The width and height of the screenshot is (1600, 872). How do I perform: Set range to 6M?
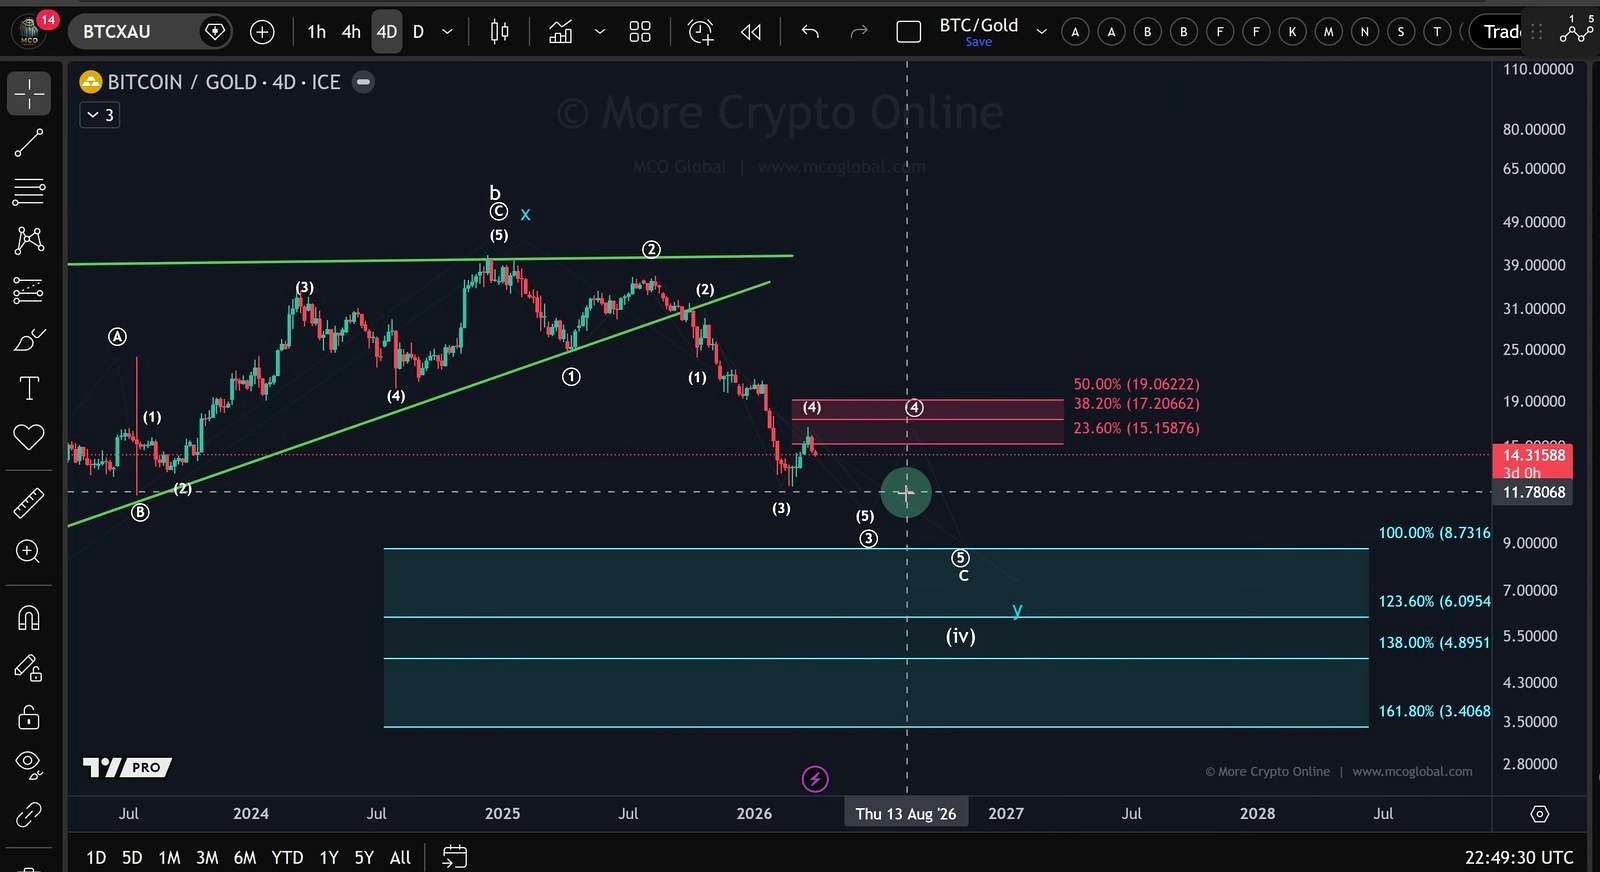coord(245,857)
